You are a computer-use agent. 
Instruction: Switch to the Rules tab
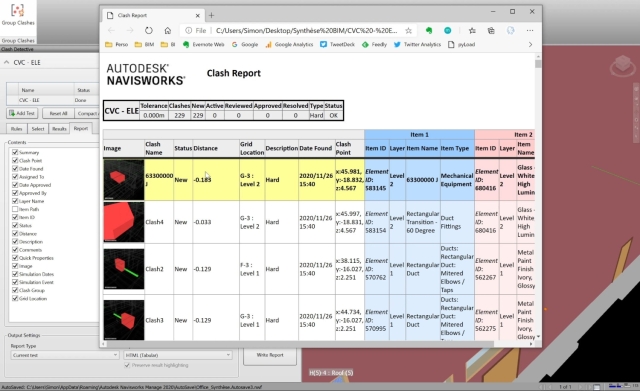click(16, 129)
